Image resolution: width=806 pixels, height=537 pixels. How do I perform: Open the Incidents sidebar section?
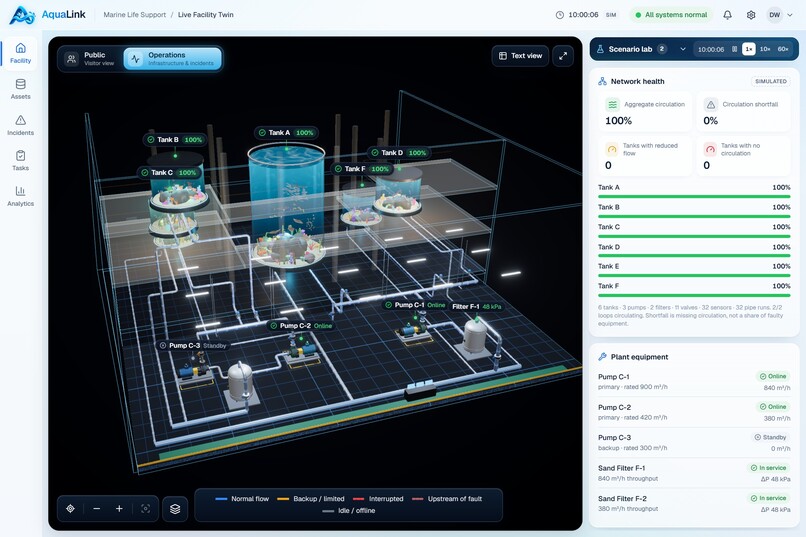point(20,125)
